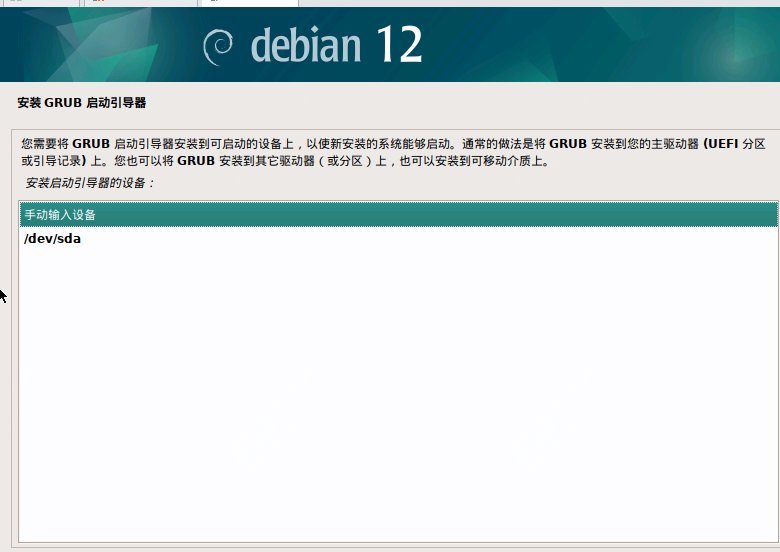The width and height of the screenshot is (780, 552).
Task: Click the 安装 GRUB 启动引导器 page heading
Action: pyautogui.click(x=82, y=103)
